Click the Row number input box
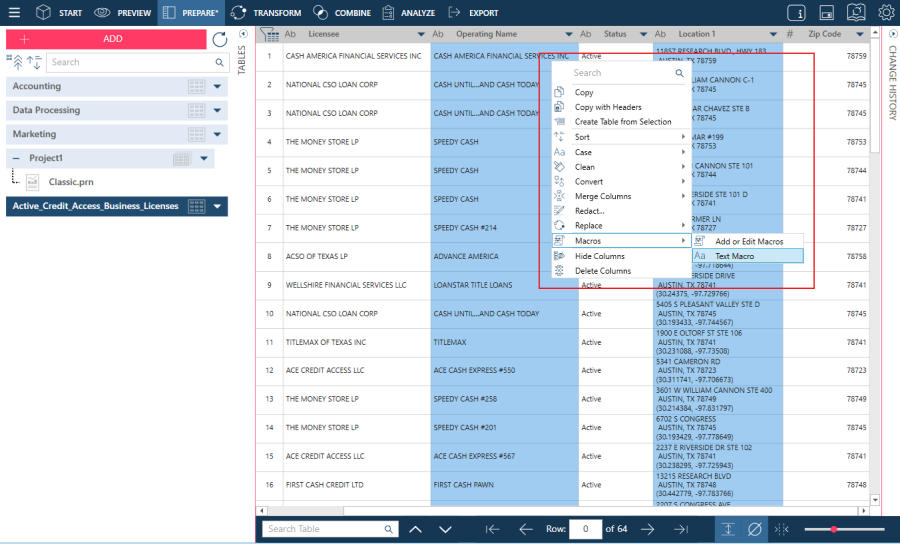The image size is (900, 544). pos(585,529)
